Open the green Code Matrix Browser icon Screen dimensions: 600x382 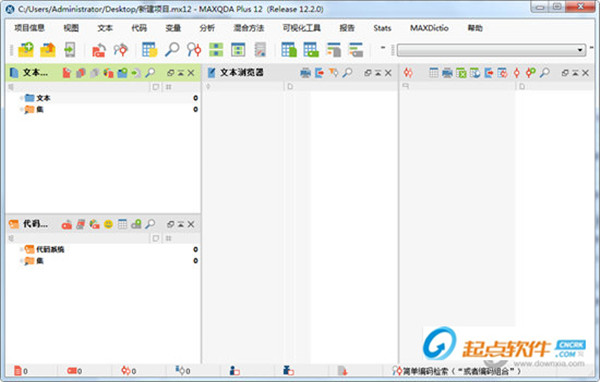coord(216,50)
